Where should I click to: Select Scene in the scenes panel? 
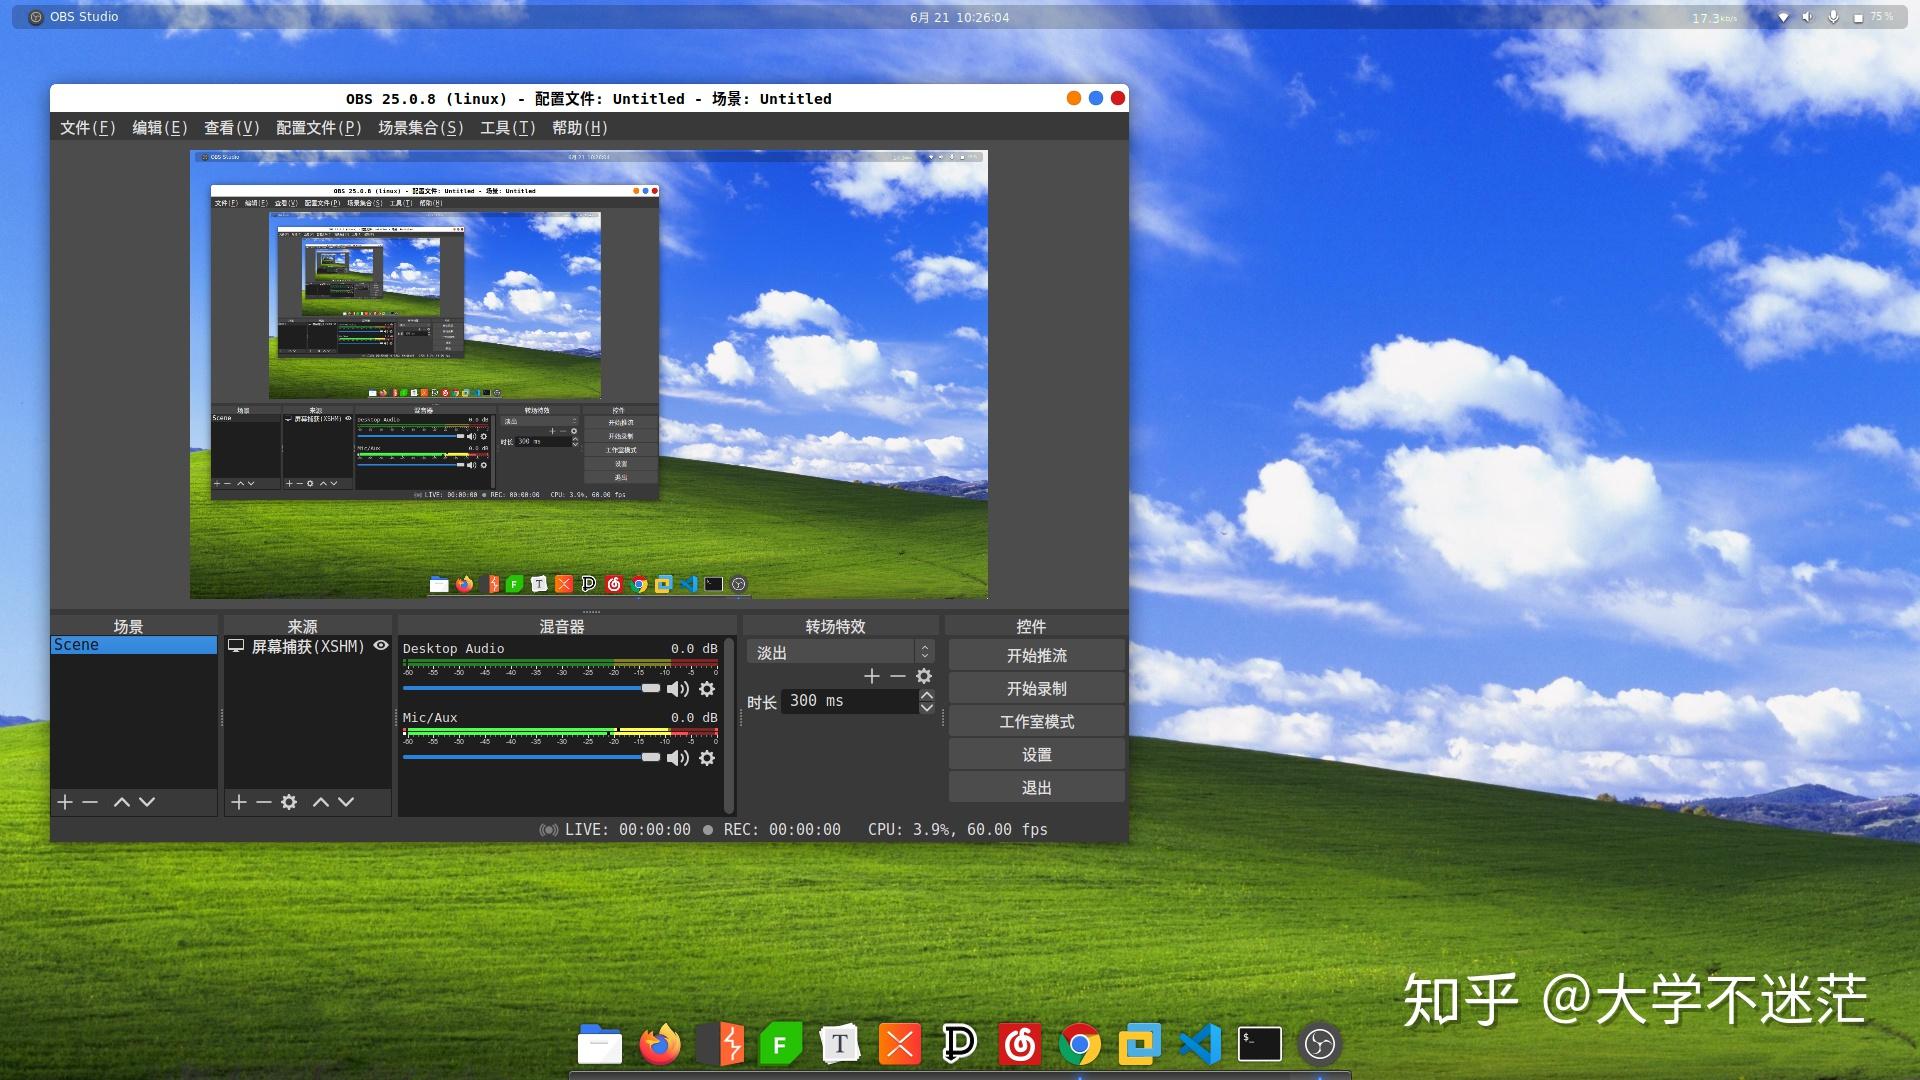(x=132, y=645)
